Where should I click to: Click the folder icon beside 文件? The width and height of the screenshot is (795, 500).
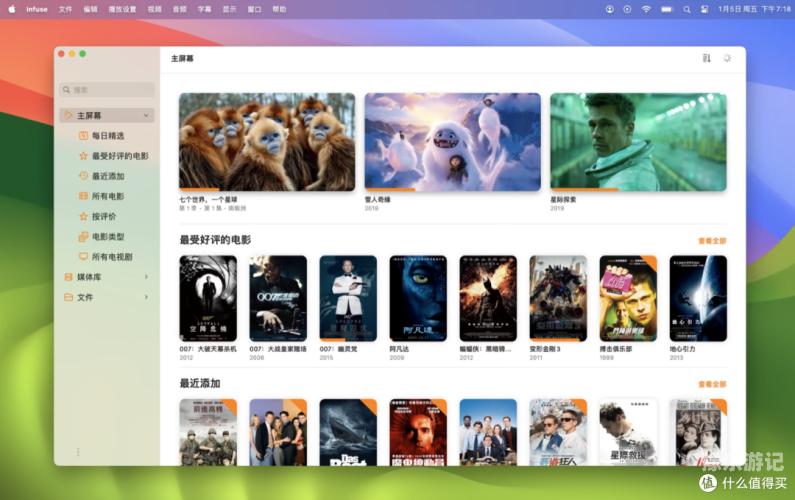coord(68,297)
